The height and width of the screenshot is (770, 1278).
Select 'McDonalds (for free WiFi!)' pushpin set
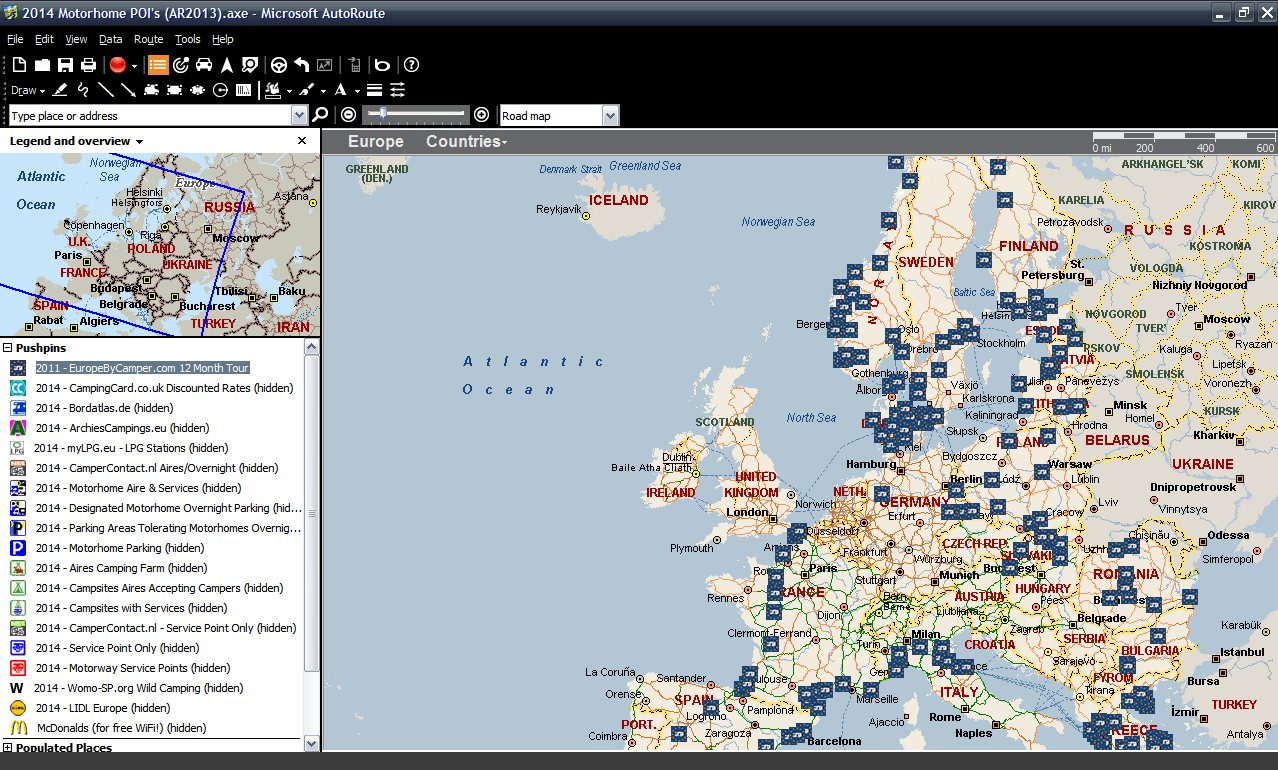[x=122, y=728]
